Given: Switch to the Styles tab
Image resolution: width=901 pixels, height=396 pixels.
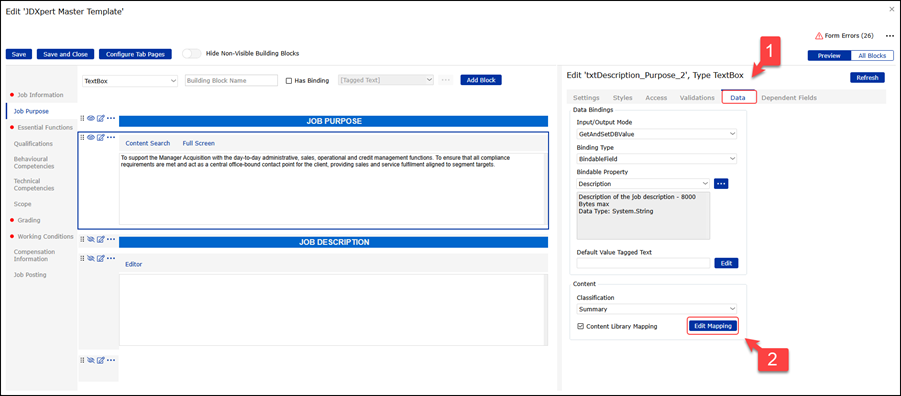Looking at the screenshot, I should click(622, 98).
